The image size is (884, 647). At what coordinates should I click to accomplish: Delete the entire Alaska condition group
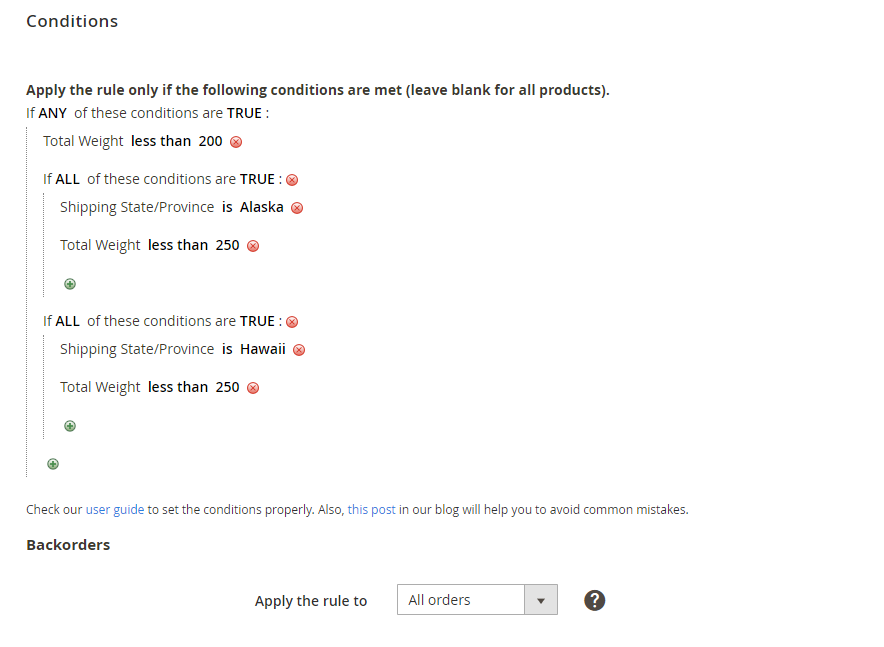point(292,180)
